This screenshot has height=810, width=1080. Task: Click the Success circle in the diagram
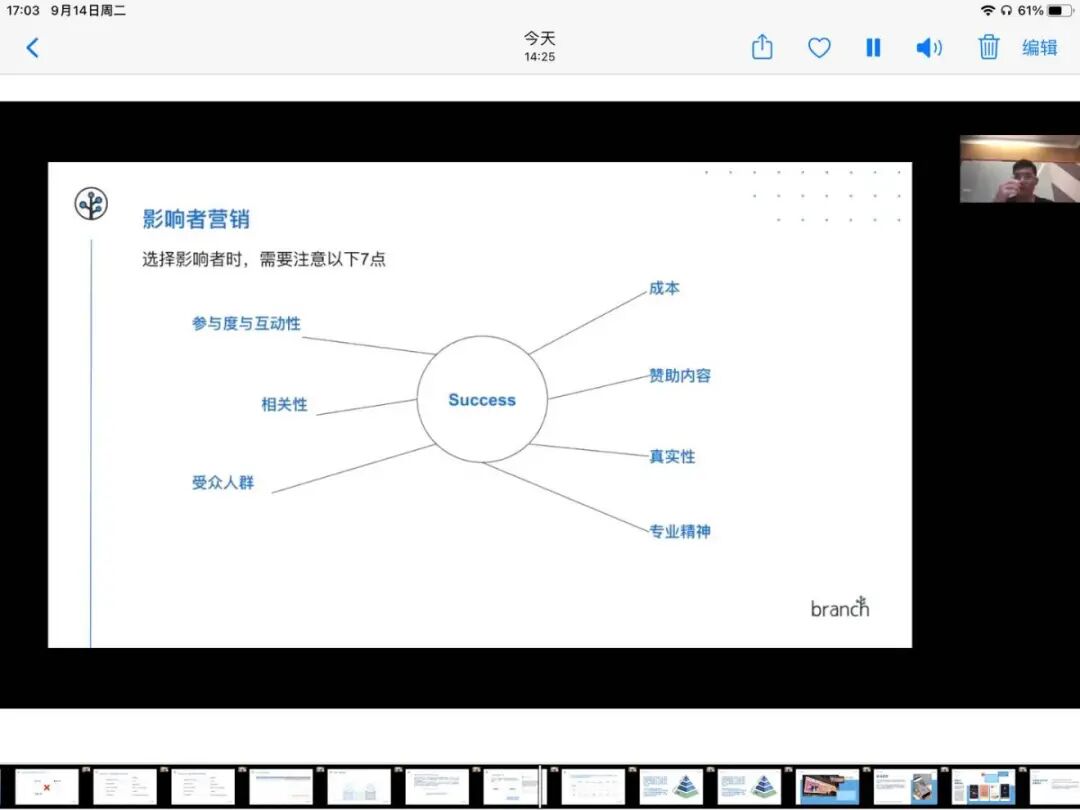coord(482,400)
